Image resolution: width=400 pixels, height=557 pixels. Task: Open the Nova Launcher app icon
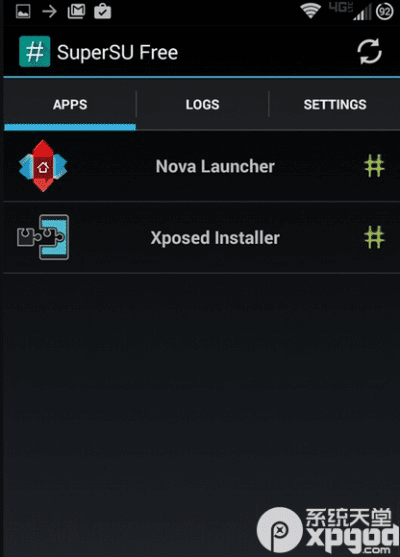click(x=43, y=166)
